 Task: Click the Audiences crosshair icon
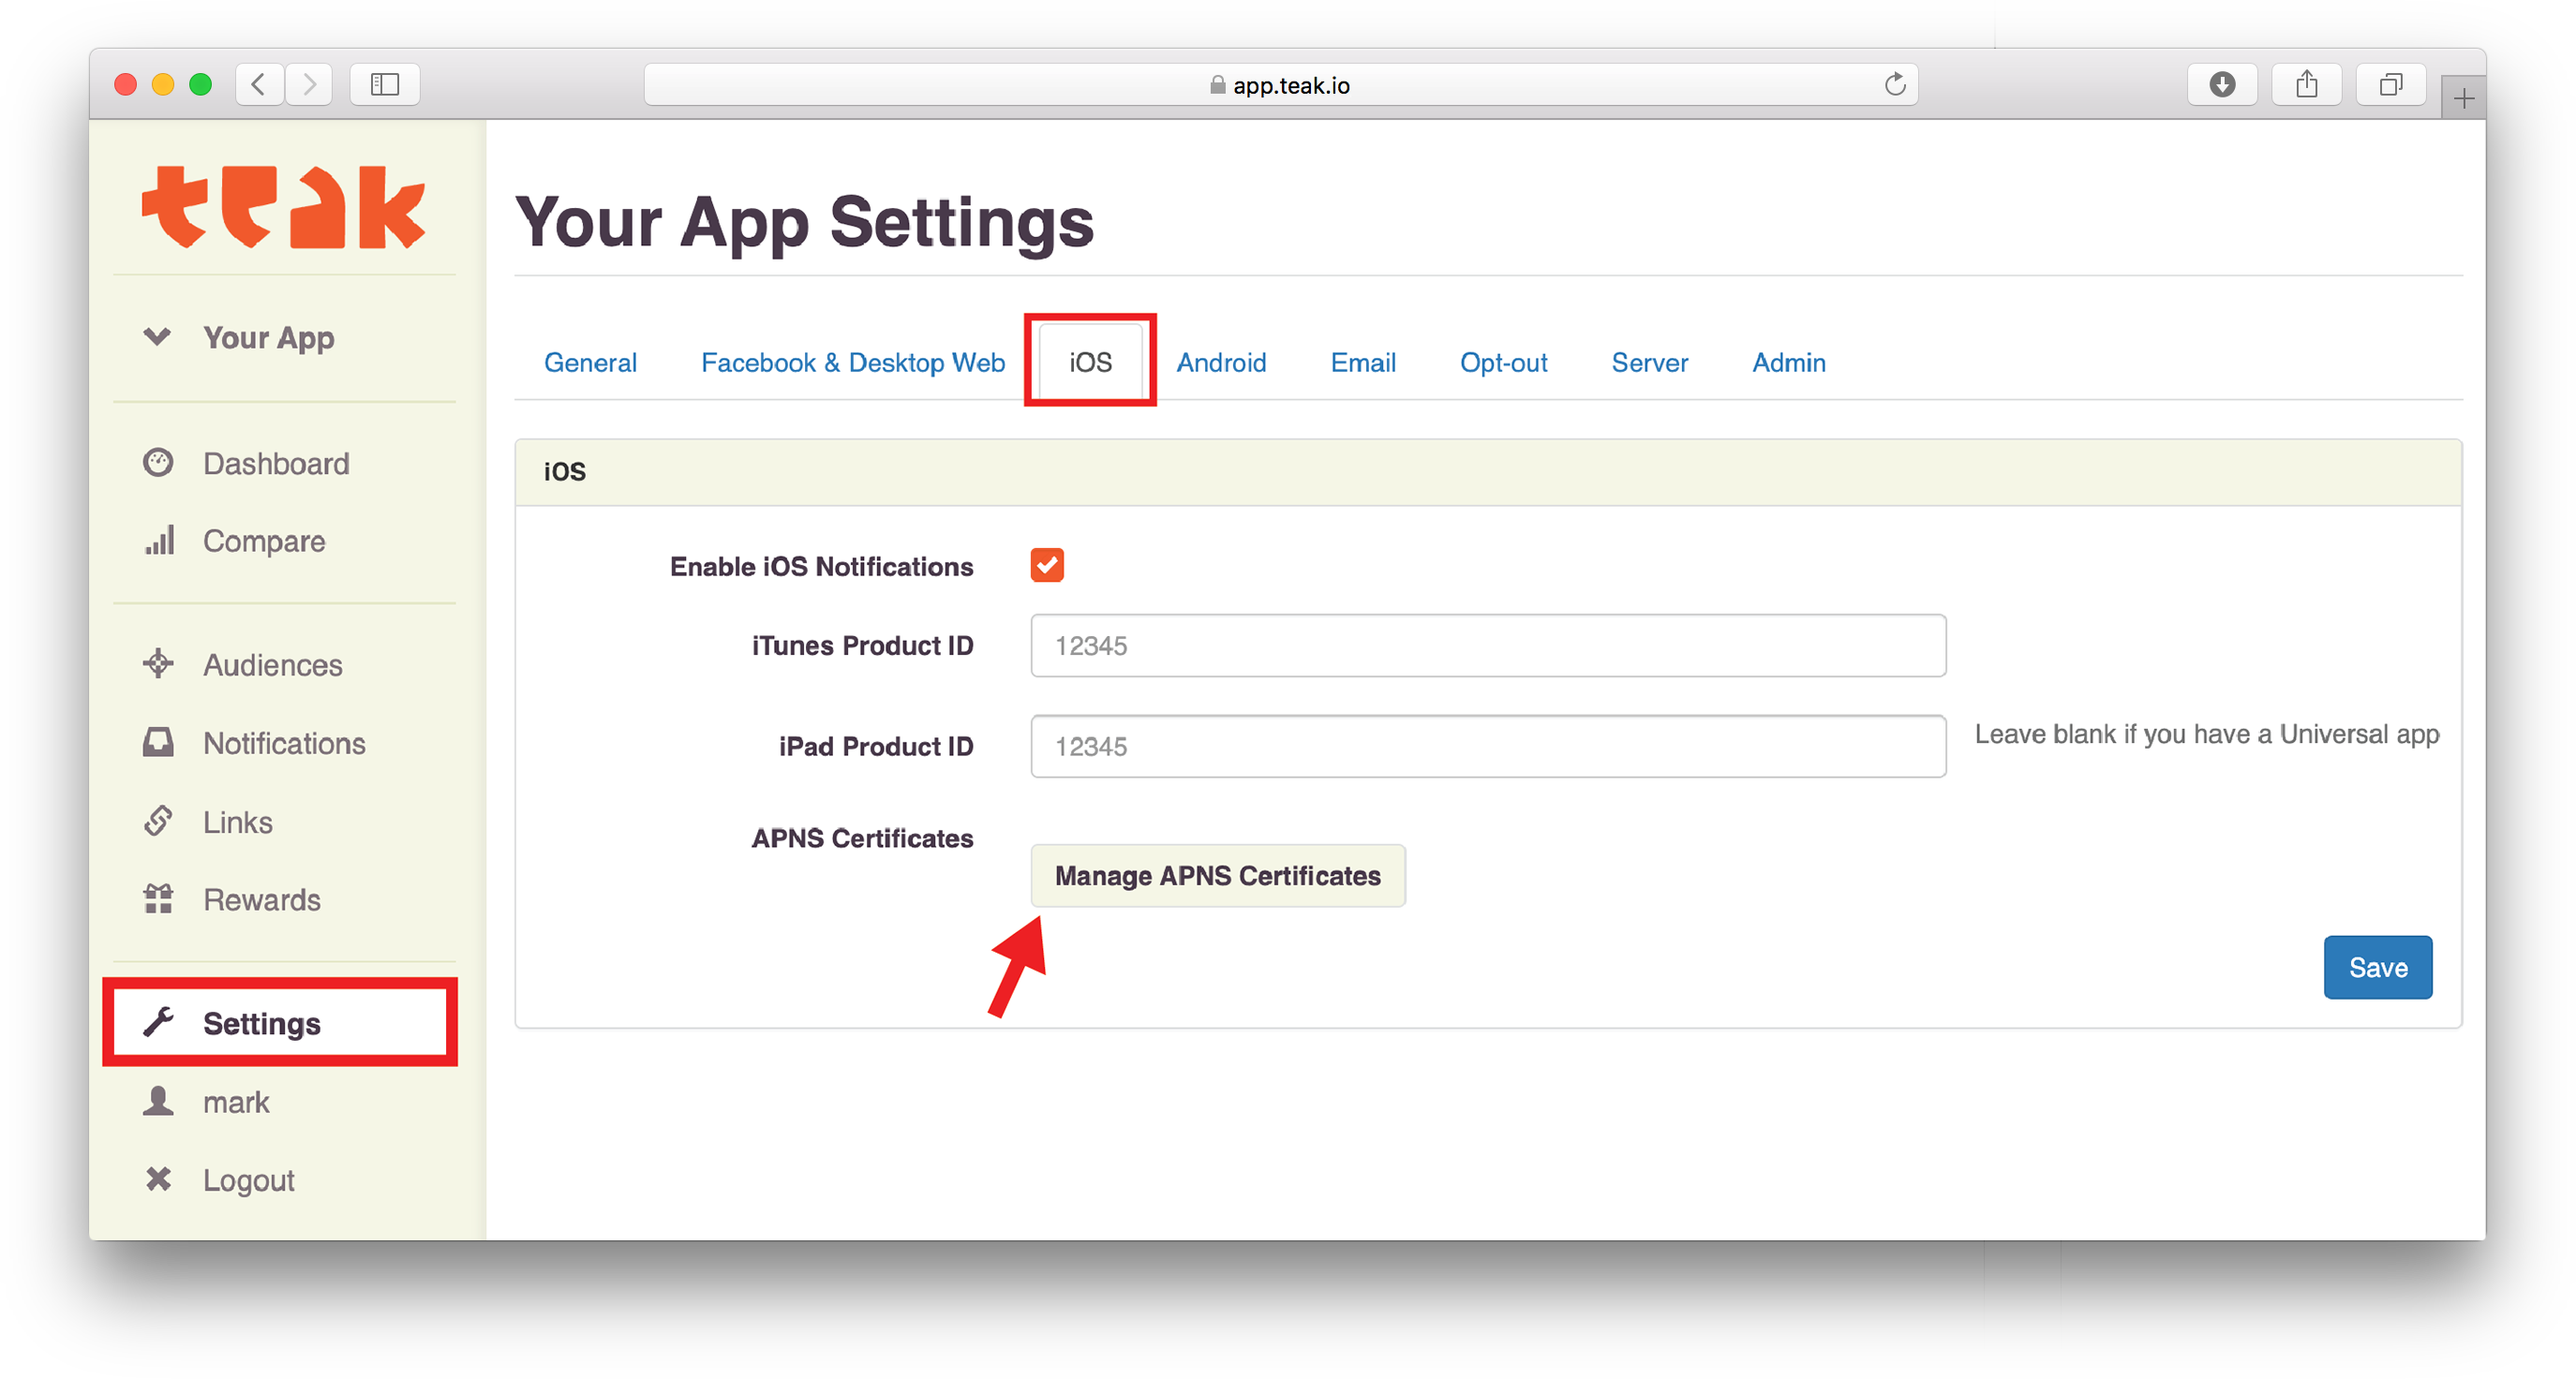click(158, 664)
